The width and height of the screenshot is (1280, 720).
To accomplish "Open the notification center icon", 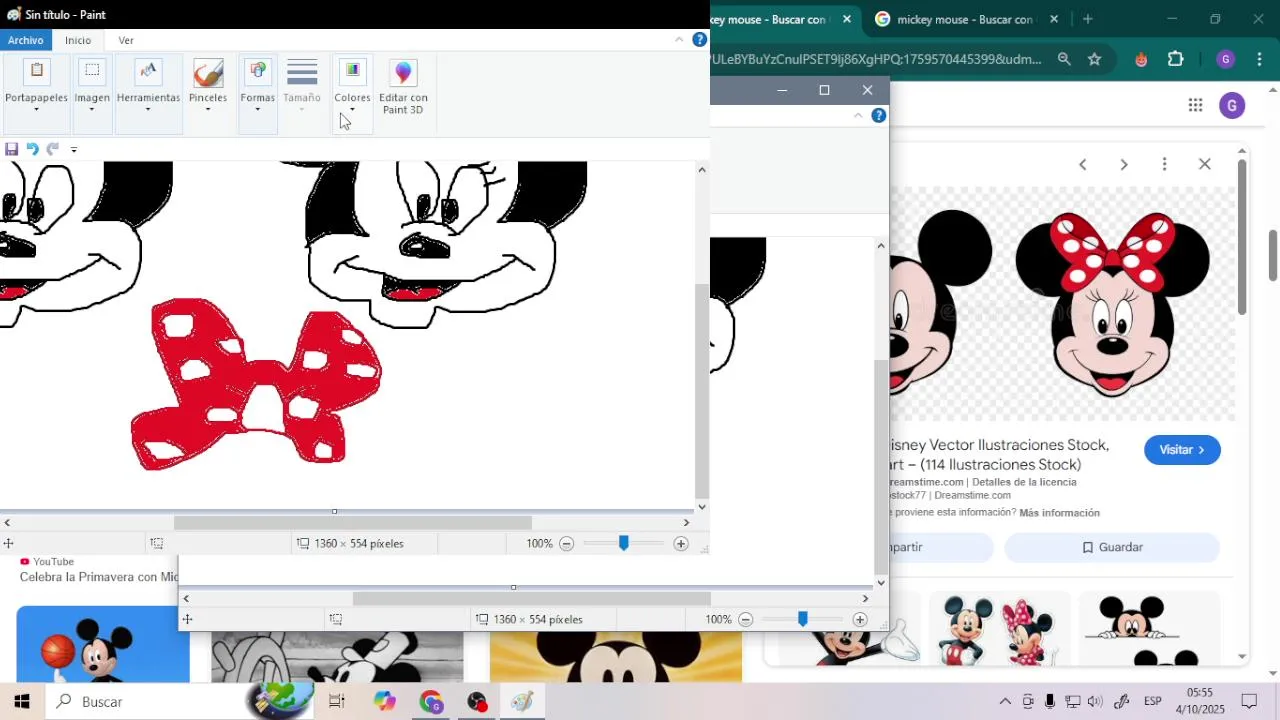I will pos(1249,702).
